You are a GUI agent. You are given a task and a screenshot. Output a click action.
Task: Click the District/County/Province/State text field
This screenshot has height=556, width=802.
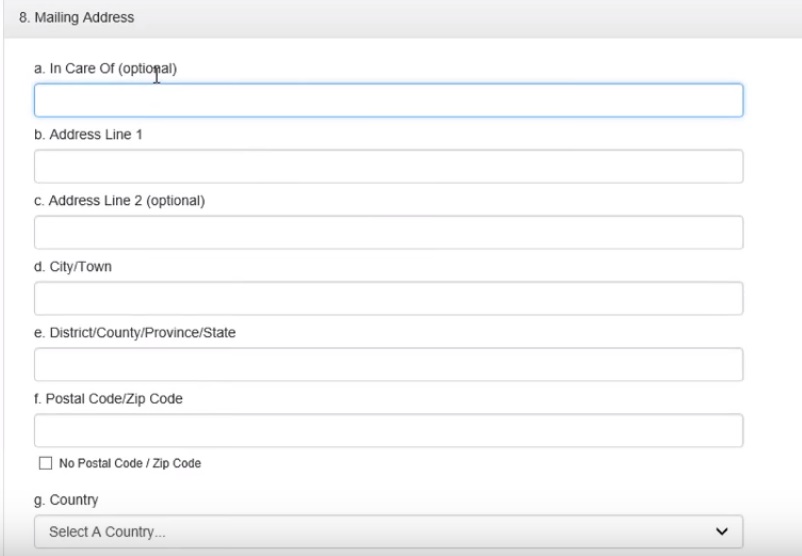tap(388, 364)
